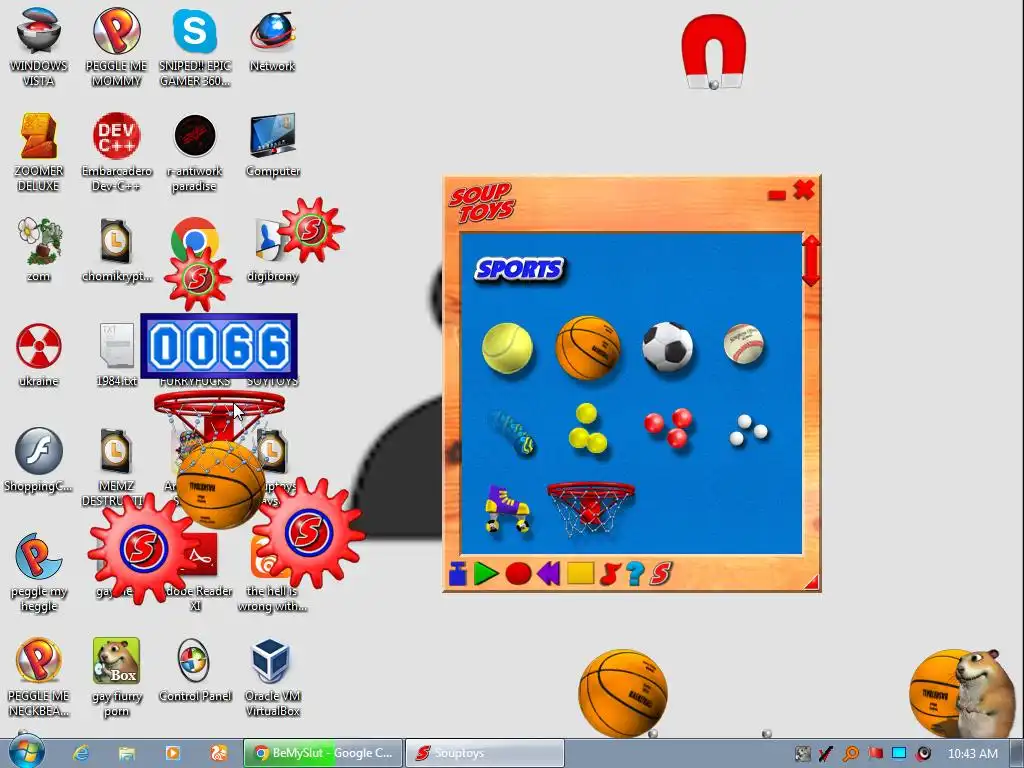
Task: Open Windows Explorer folder in taskbar
Action: (127, 753)
